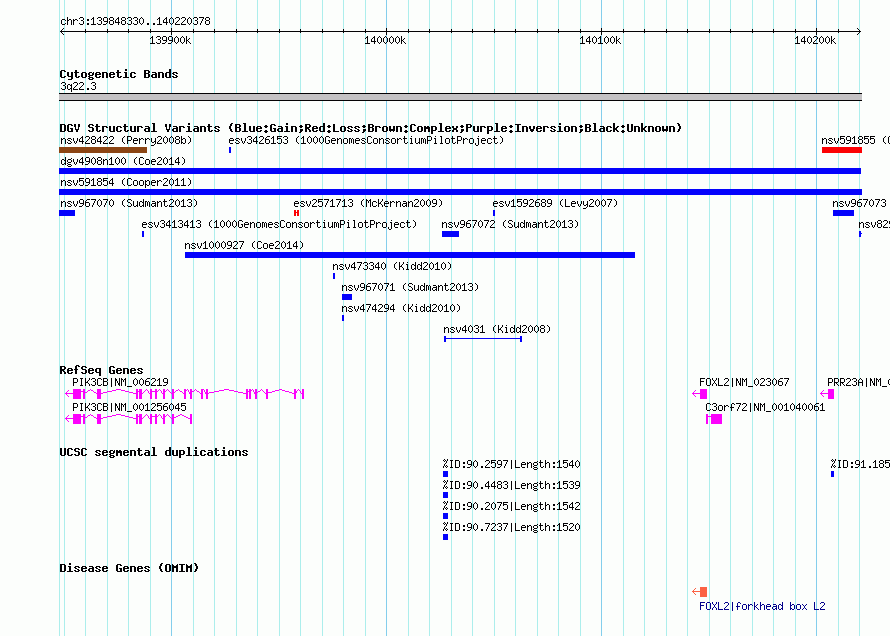This screenshot has height=636, width=890.
Task: Click the esv3426153 (1000GenomesConsortiumPilotProject) label
Action: (366, 140)
